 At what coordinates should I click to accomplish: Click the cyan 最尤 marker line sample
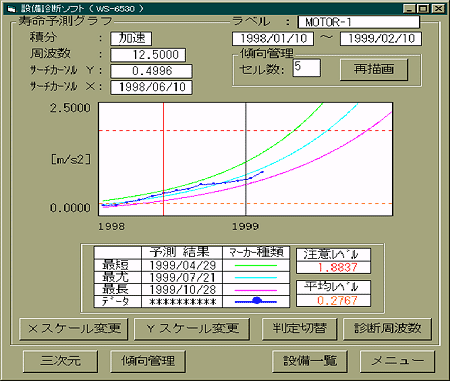[x=256, y=278]
